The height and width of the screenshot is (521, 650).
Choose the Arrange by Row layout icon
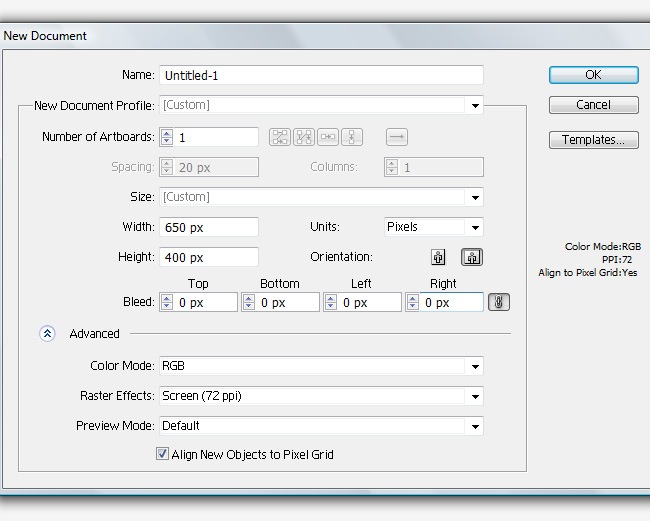(x=328, y=137)
